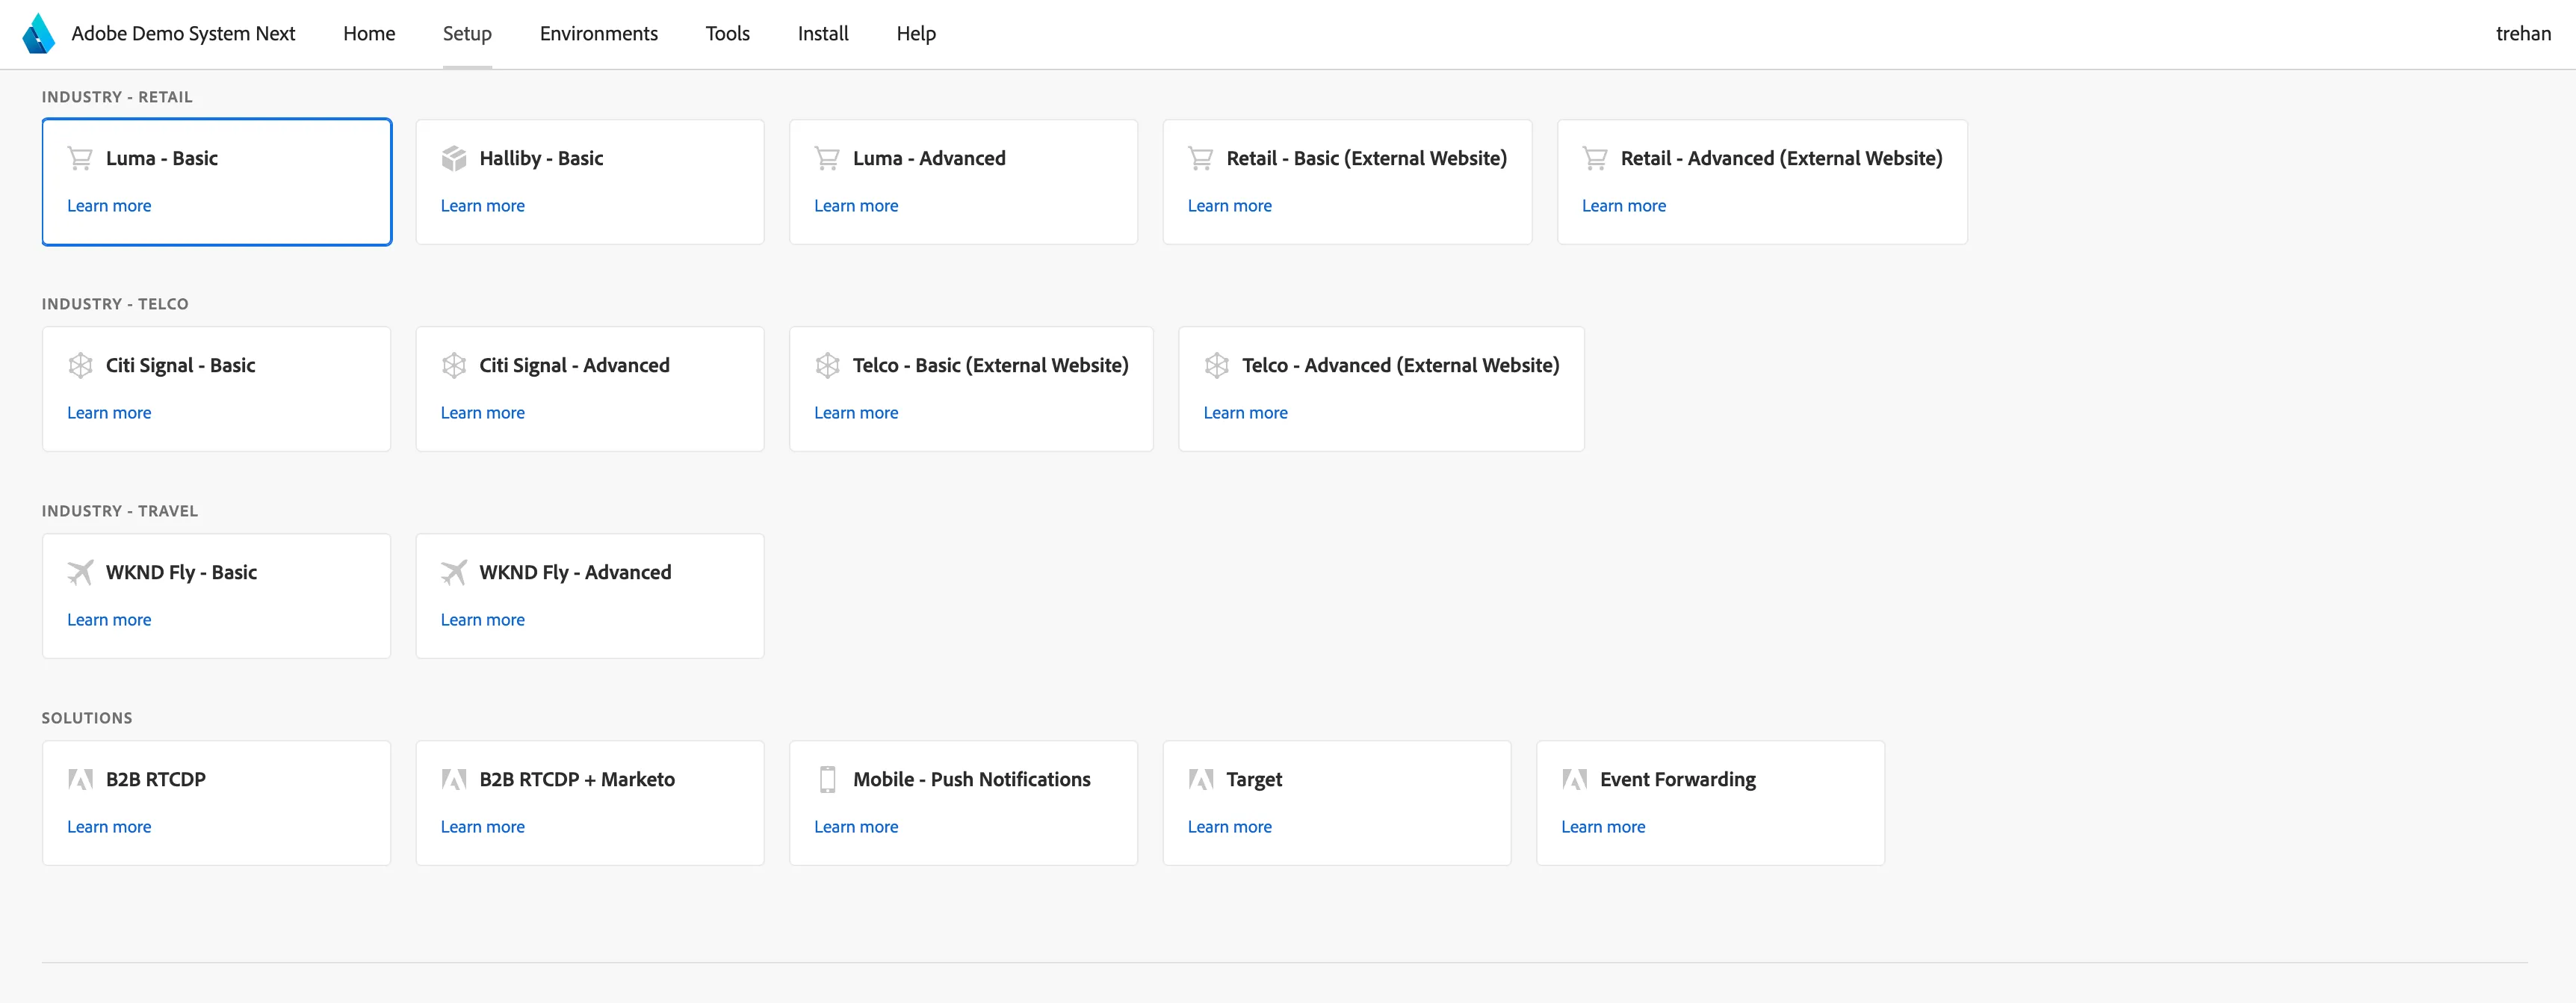Click the airplane icon on WKND Fly - Advanced

click(454, 572)
